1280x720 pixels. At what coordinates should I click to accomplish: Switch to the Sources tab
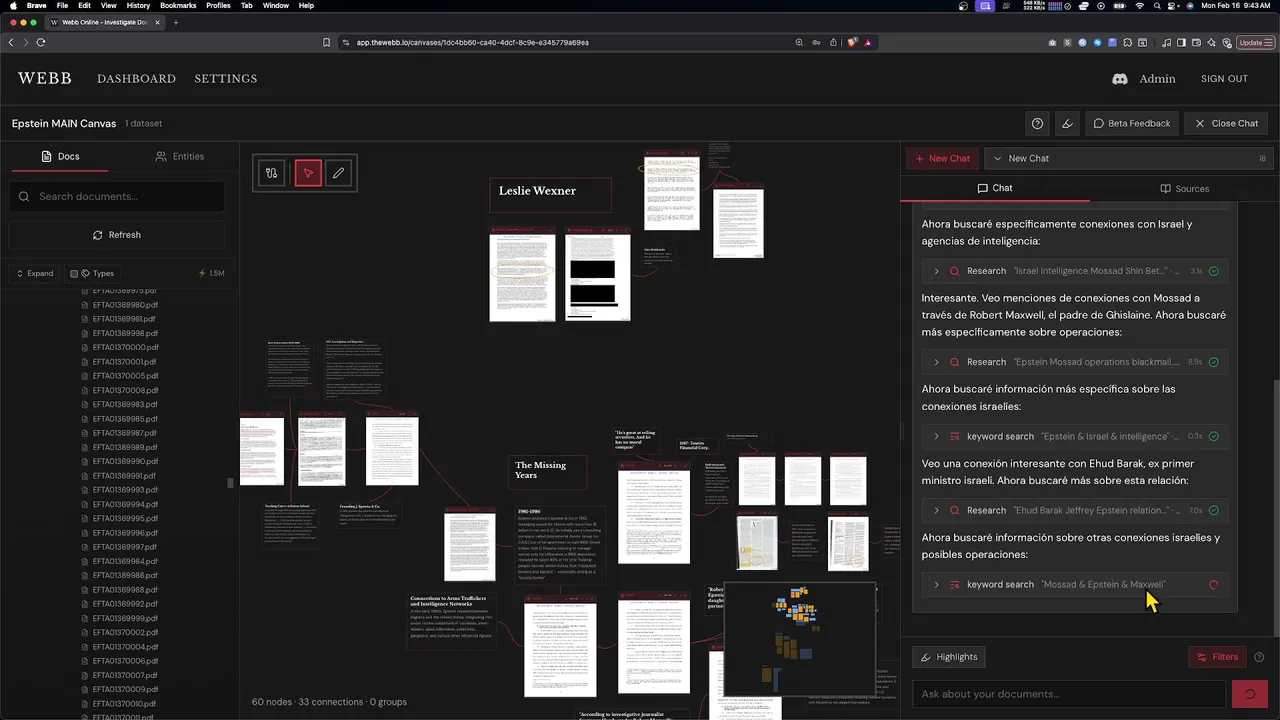coord(1184,188)
